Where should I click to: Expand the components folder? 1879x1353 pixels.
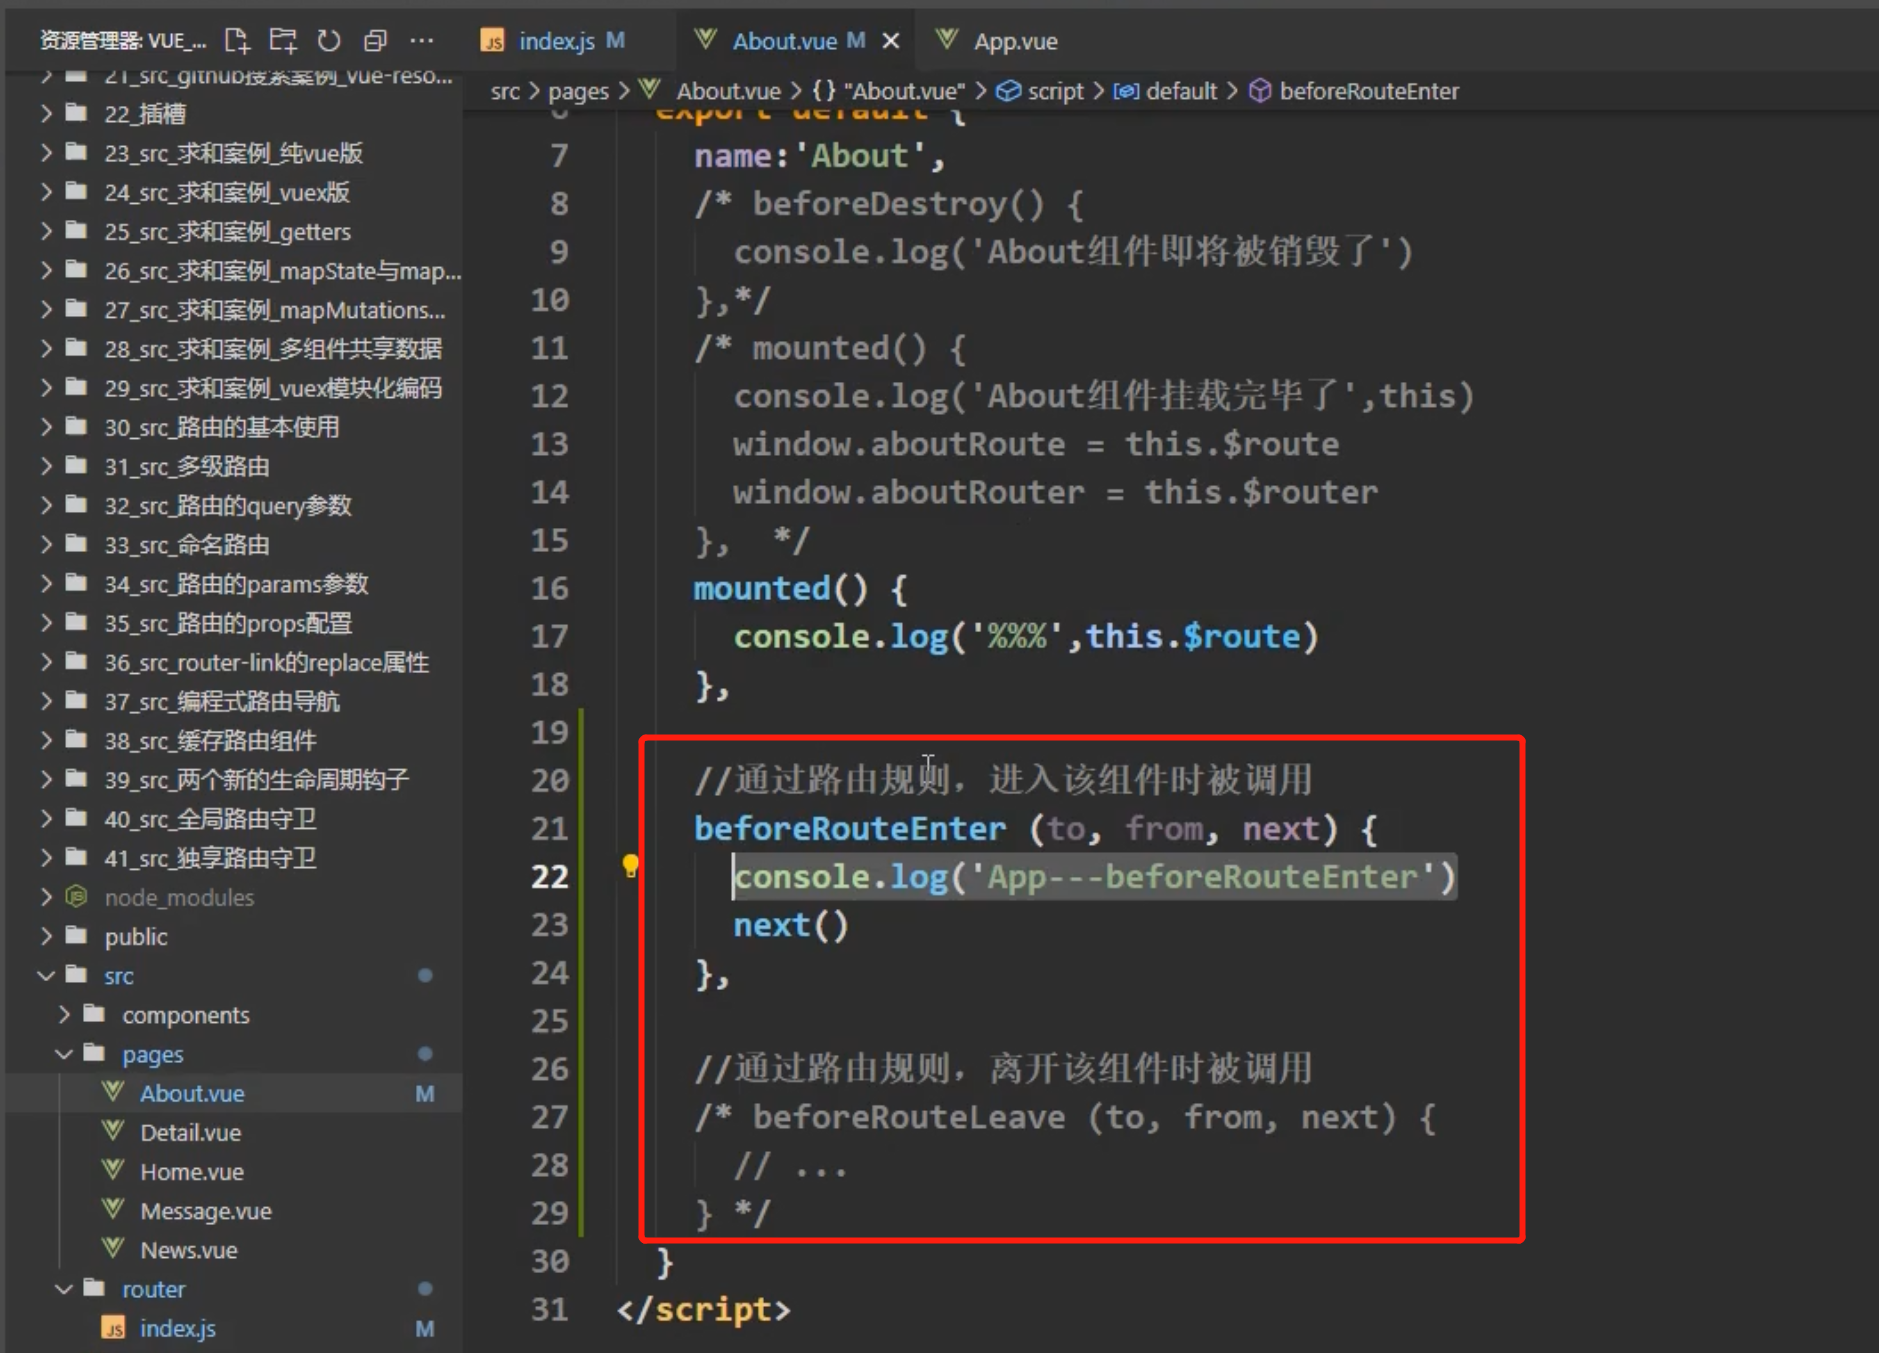[x=64, y=1015]
